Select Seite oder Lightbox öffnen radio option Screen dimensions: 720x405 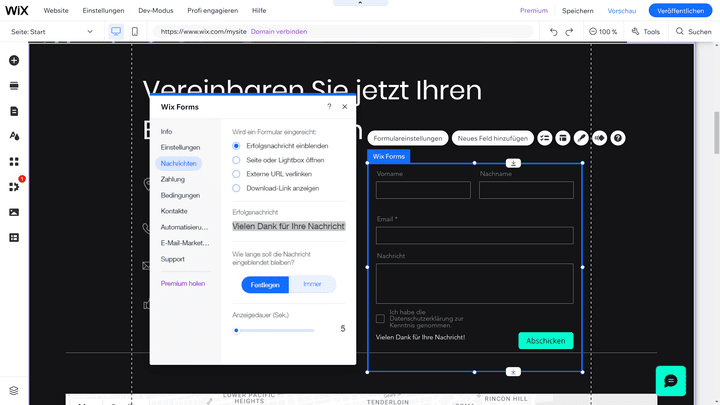tap(236, 160)
